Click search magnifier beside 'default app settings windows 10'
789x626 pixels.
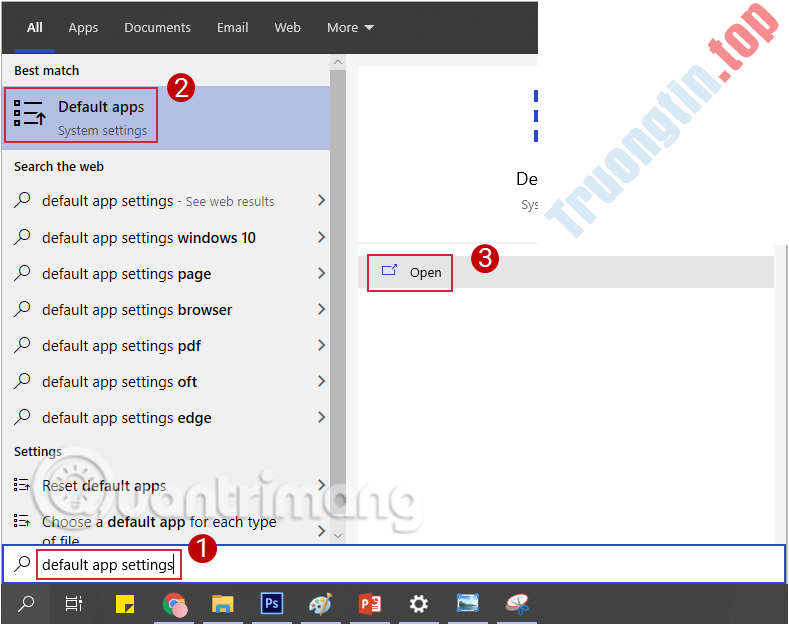coord(22,237)
